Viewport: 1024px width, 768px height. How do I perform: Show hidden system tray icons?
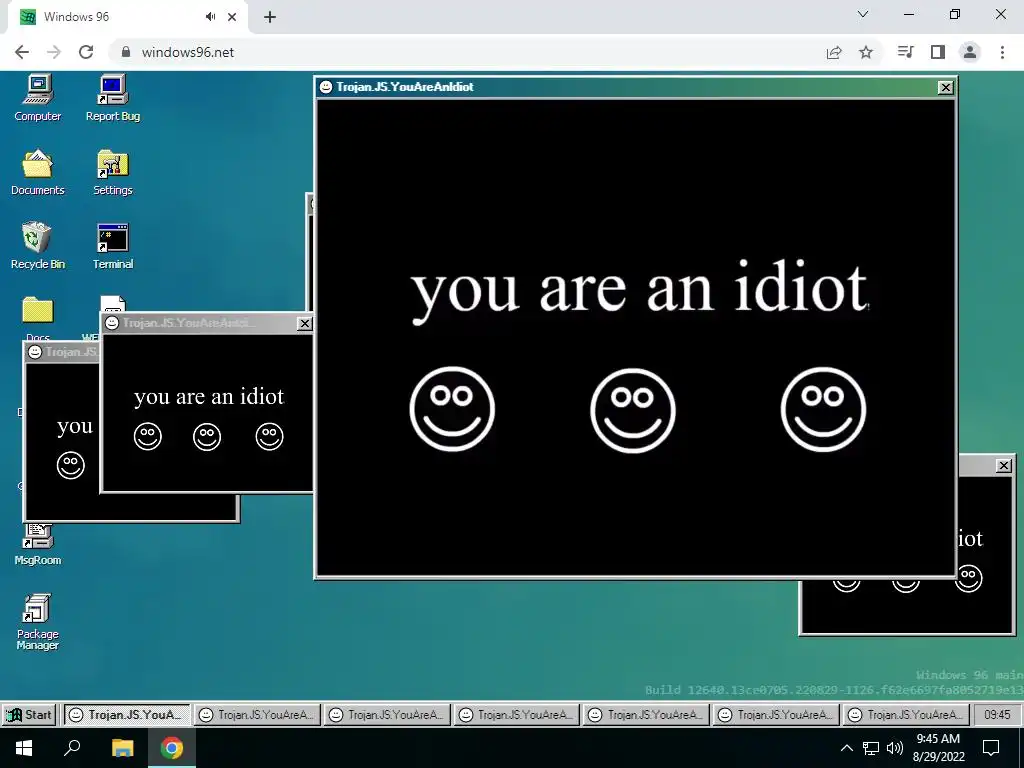click(x=846, y=748)
